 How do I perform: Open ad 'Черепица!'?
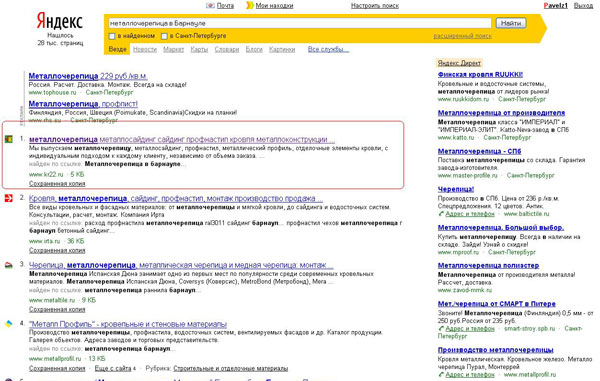point(456,189)
